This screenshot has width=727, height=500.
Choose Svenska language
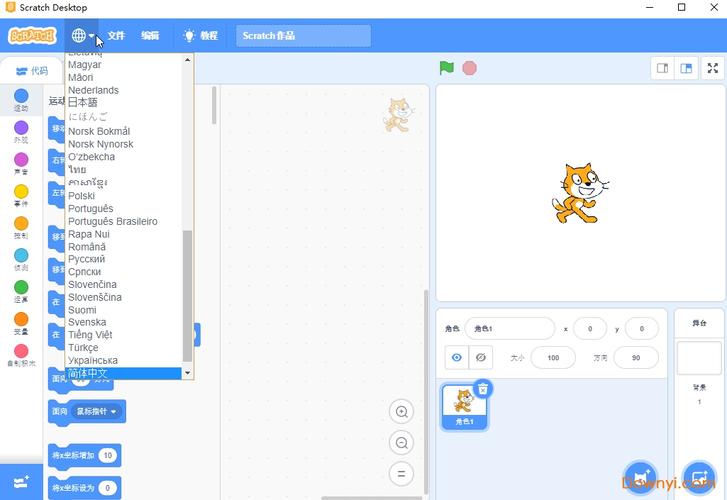123,322
